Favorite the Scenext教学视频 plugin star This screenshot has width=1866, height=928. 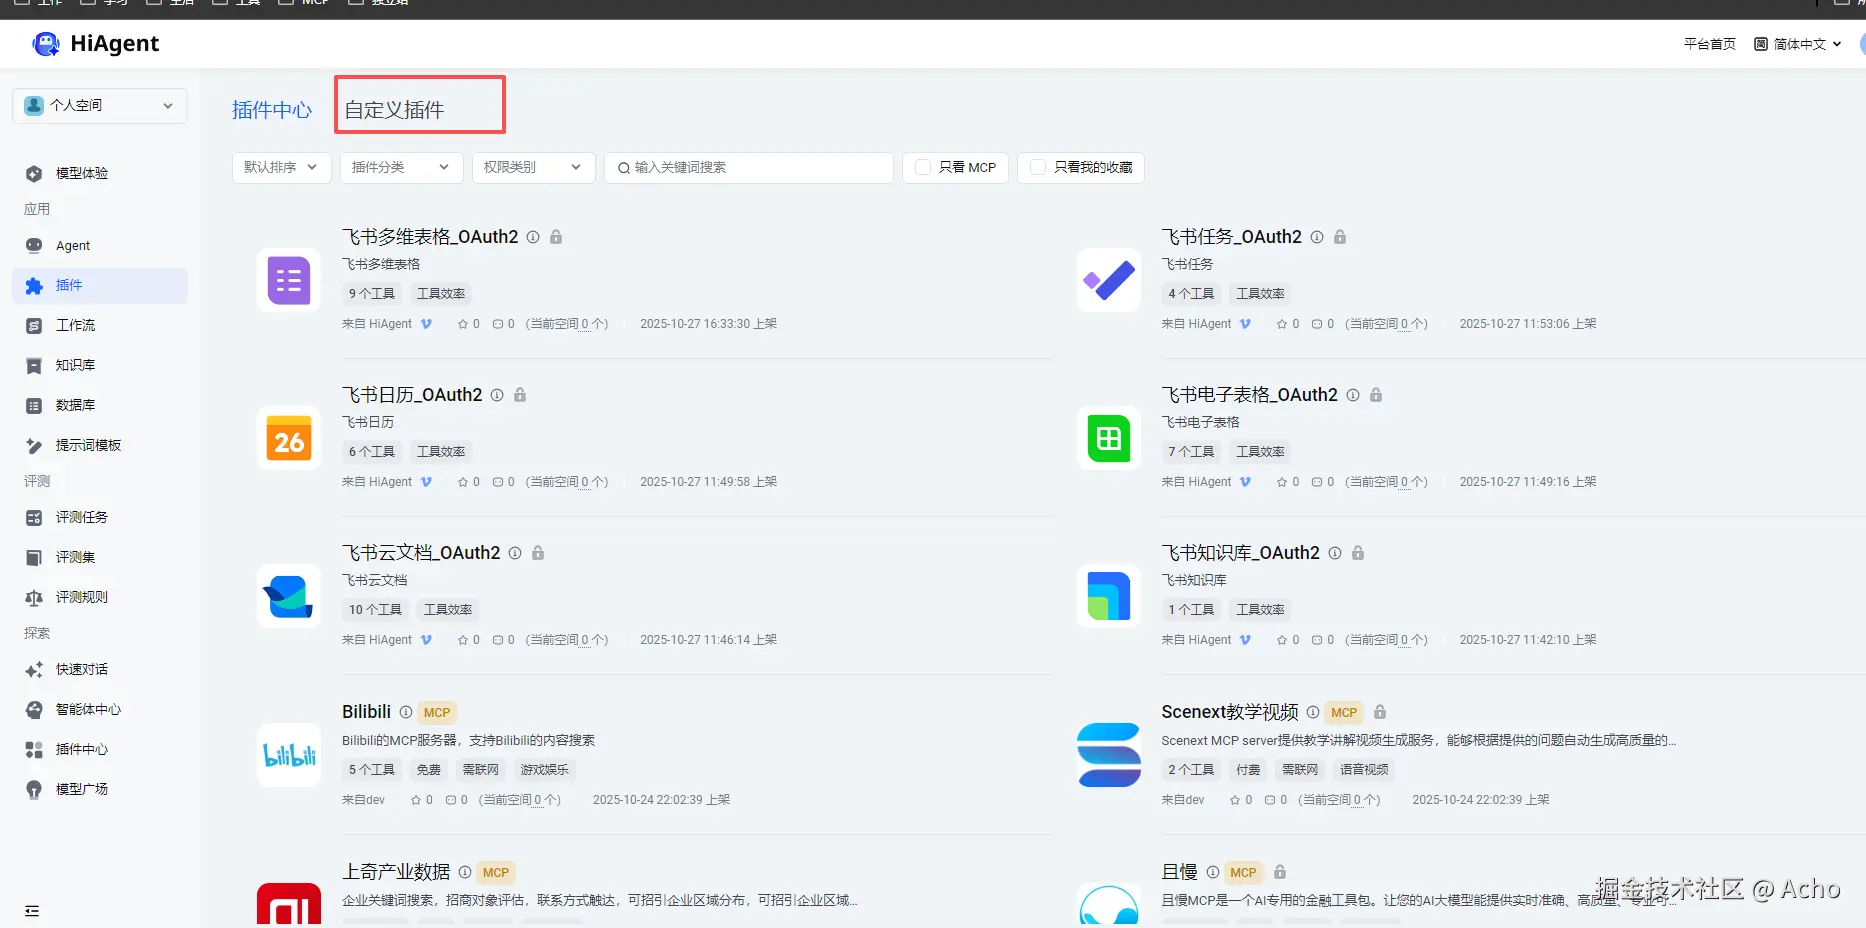click(1235, 800)
